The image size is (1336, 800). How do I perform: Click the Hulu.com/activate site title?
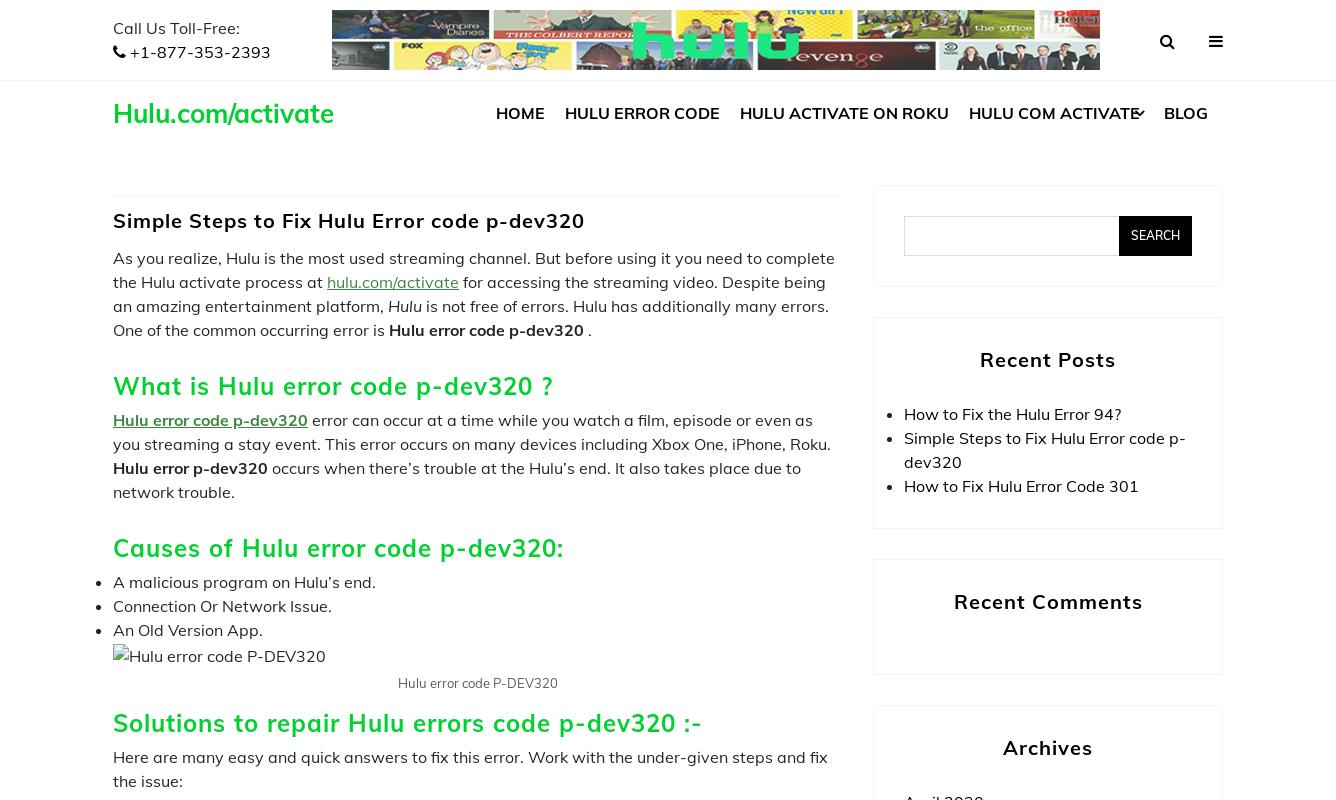(223, 114)
